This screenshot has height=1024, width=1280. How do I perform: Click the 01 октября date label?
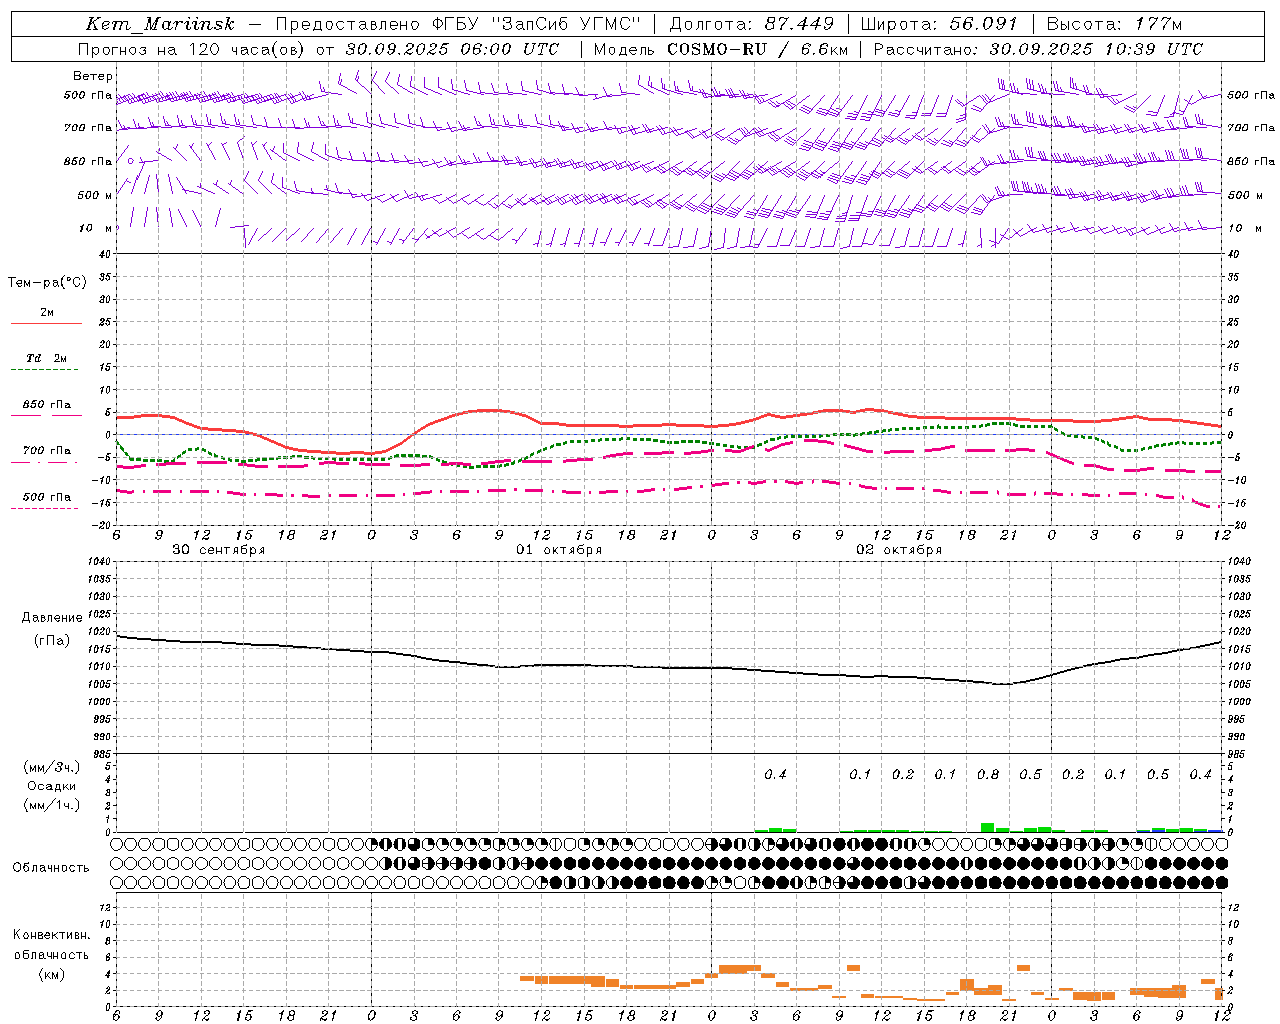[x=559, y=550]
